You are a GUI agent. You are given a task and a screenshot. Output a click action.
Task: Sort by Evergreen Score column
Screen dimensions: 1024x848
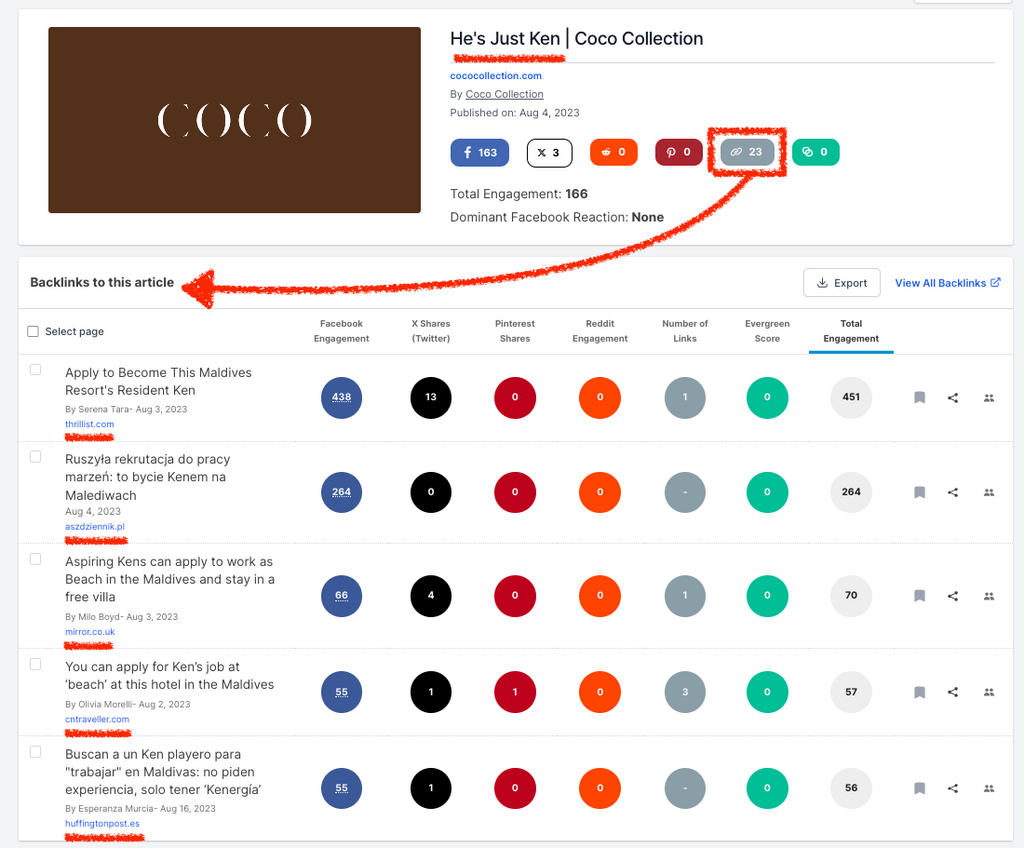click(x=767, y=331)
